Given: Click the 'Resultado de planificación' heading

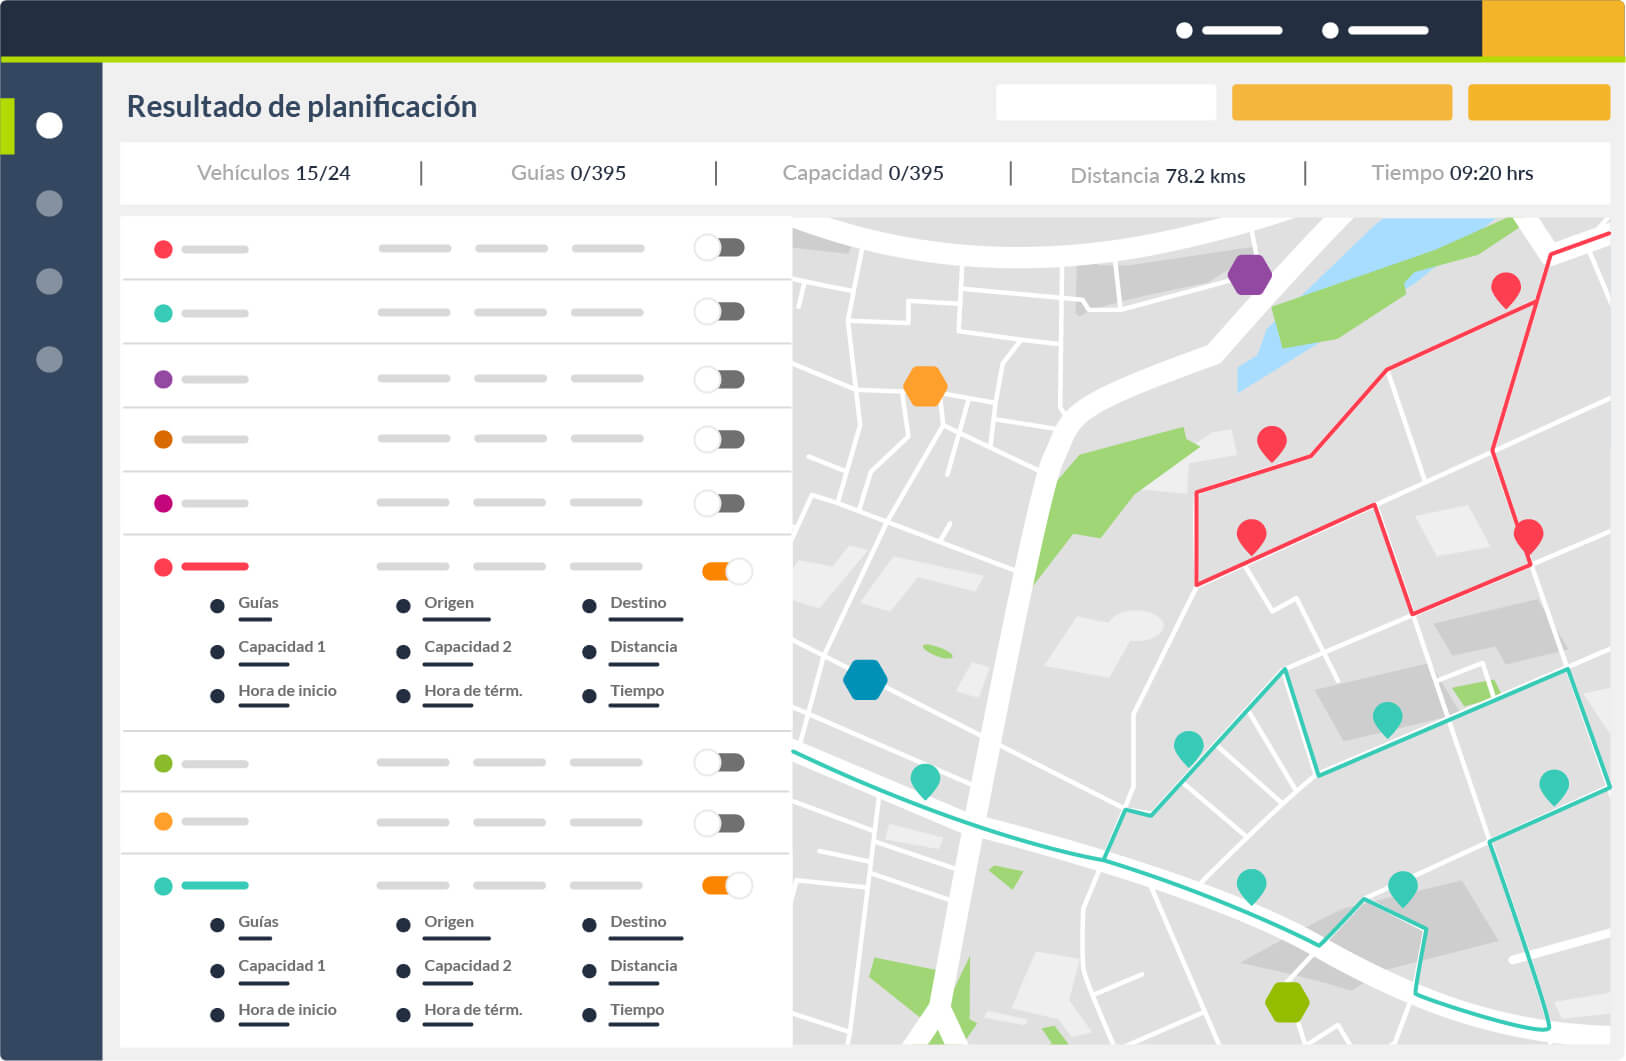Looking at the screenshot, I should click(x=302, y=106).
